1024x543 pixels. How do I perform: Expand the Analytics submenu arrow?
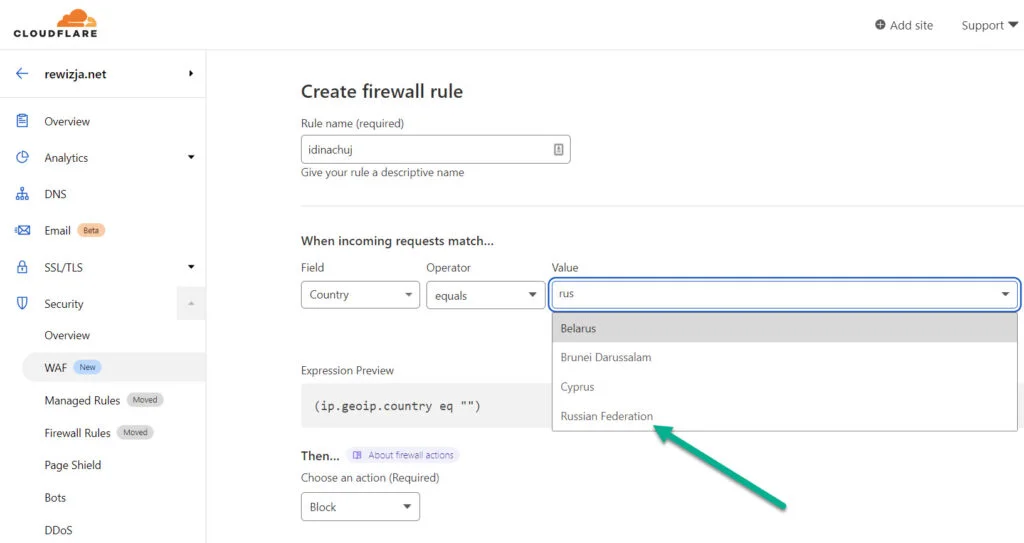coord(191,157)
